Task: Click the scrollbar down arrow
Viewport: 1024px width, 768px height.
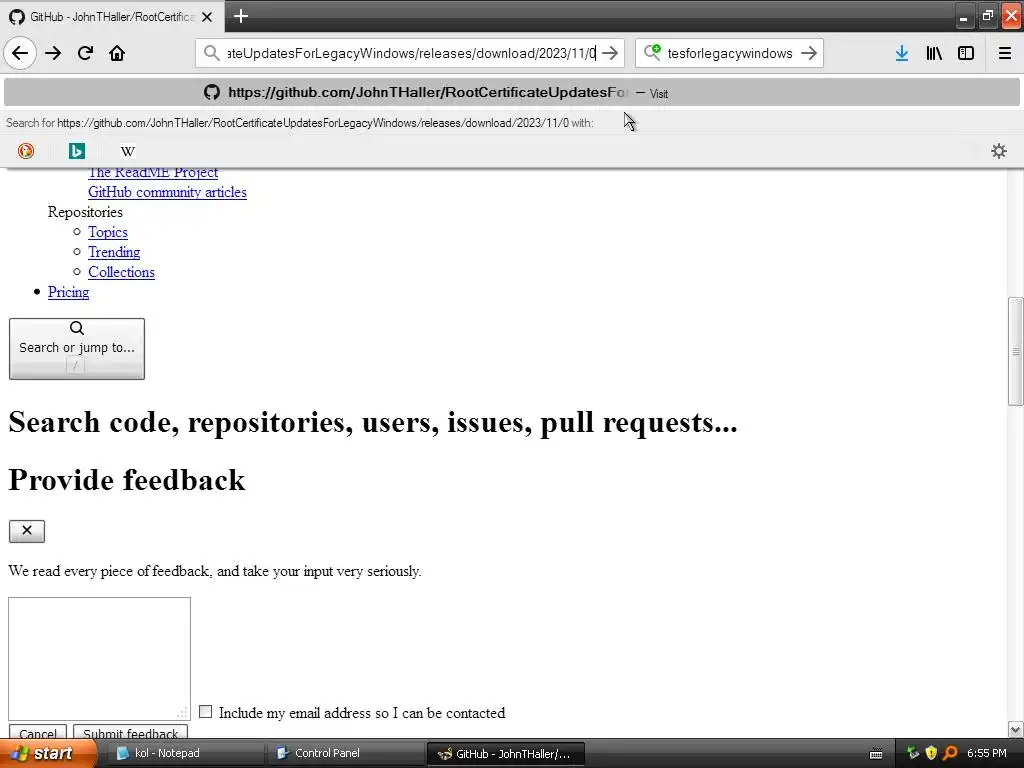Action: click(x=1016, y=729)
